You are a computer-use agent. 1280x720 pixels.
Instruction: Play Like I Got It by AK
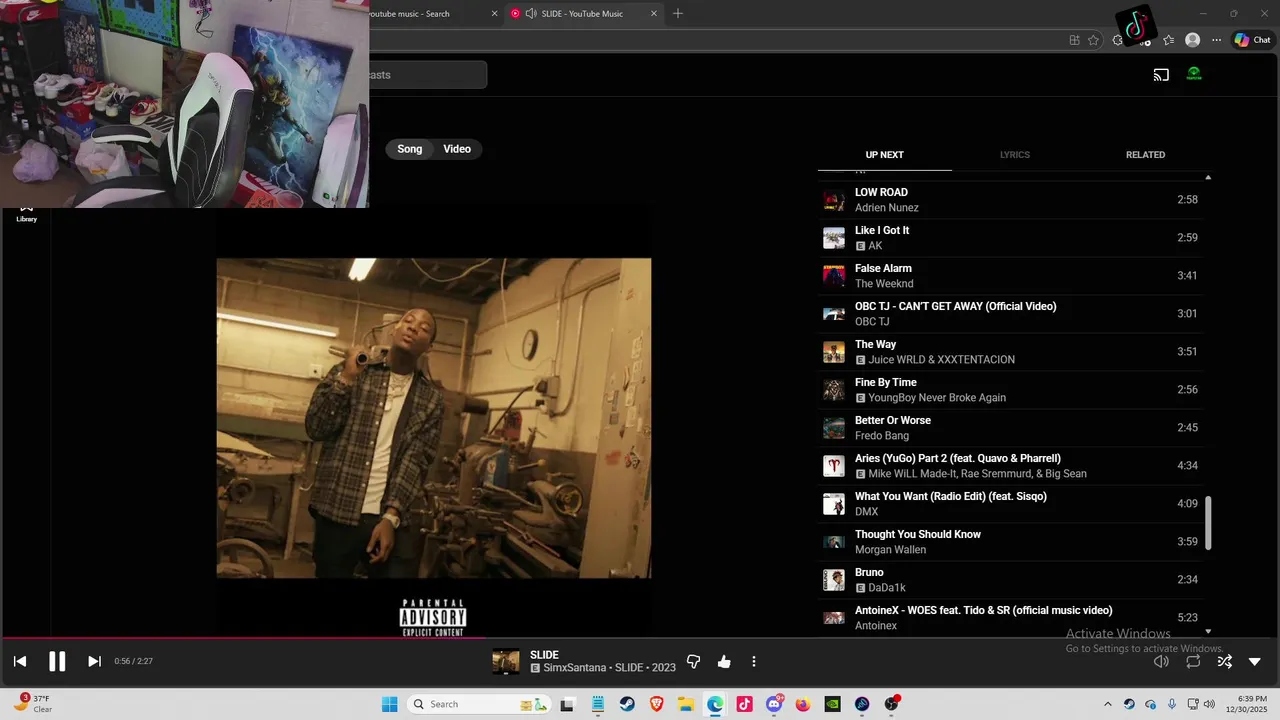(x=1010, y=238)
